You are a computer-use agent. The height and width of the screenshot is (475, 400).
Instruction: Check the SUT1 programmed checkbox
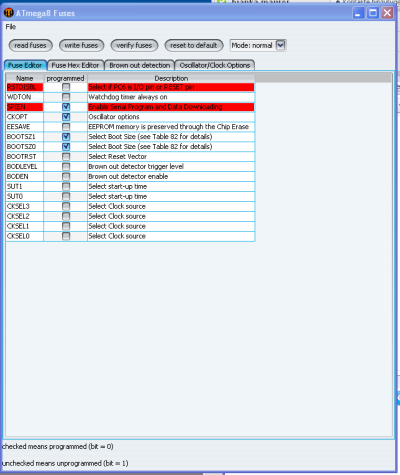66,187
